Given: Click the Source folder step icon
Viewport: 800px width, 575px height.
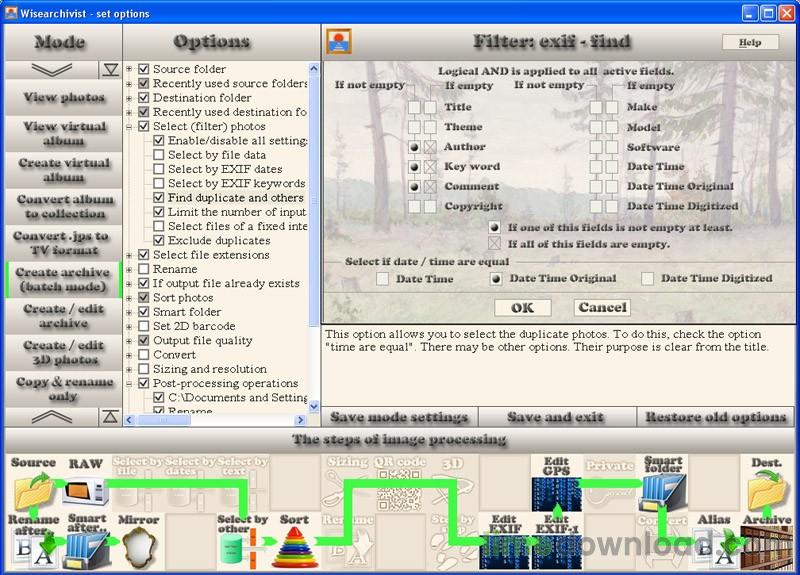Looking at the screenshot, I should pos(34,490).
